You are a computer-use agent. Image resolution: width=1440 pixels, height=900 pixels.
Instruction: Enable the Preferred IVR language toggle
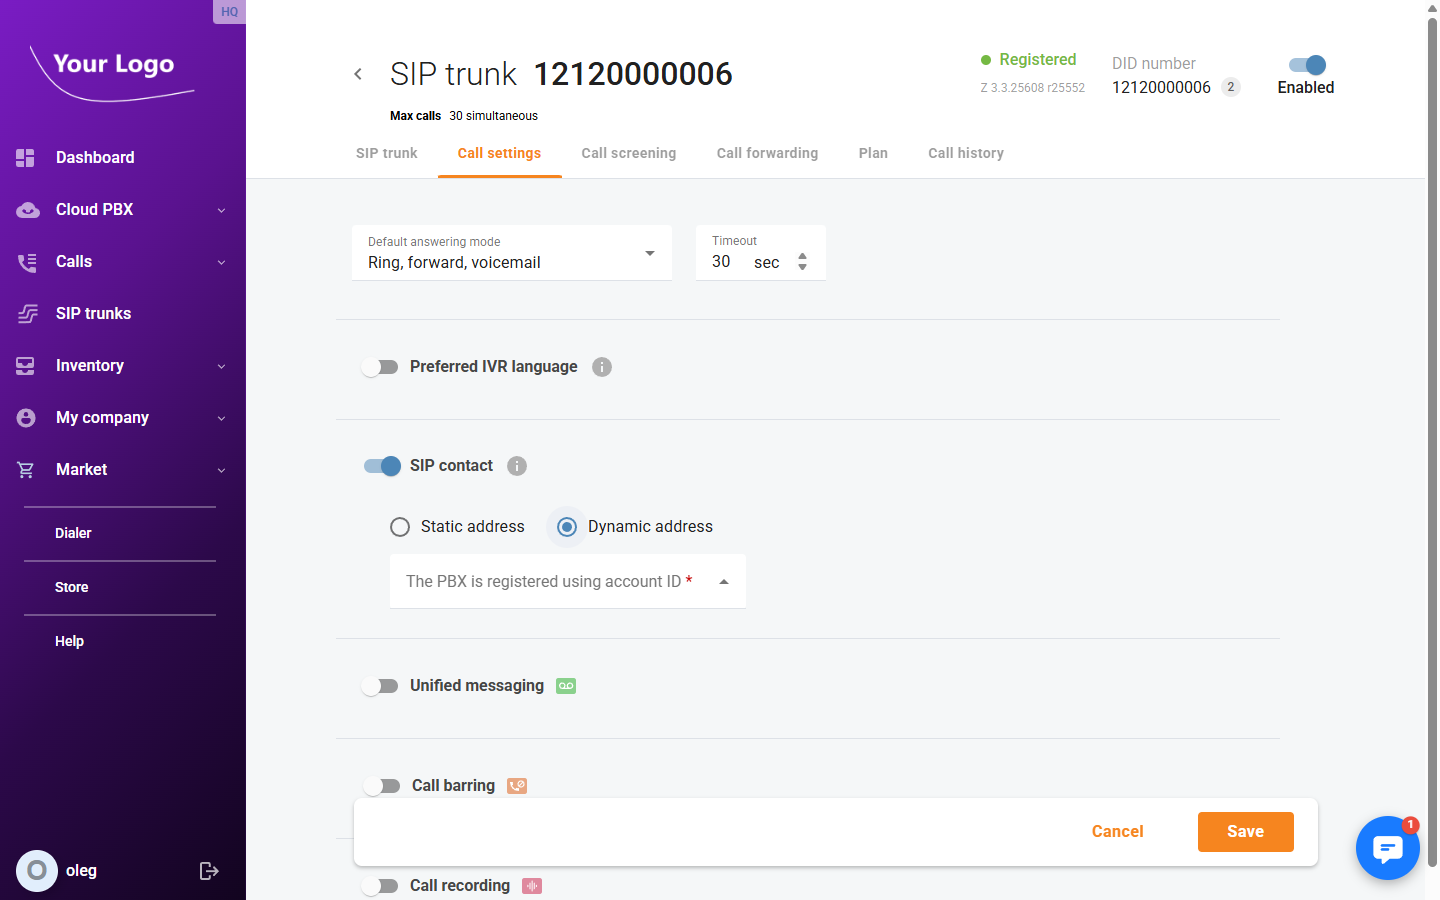coord(380,366)
